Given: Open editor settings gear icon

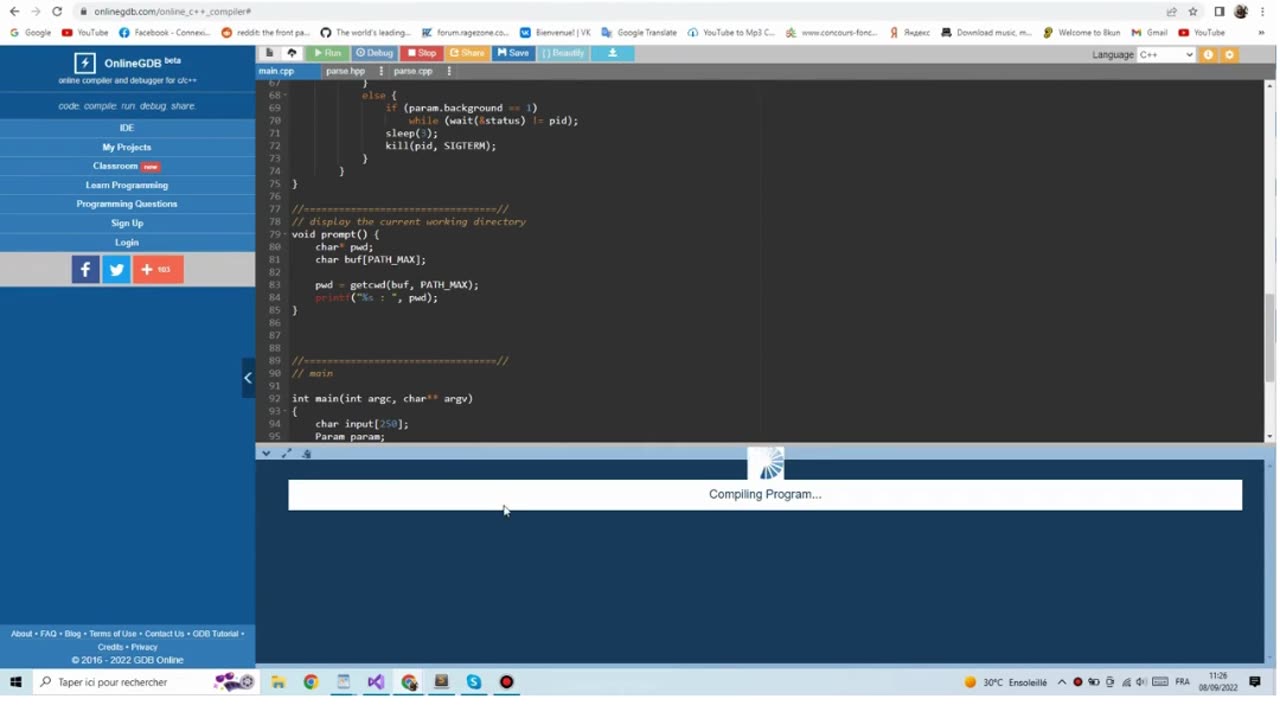Looking at the screenshot, I should click(1230, 54).
